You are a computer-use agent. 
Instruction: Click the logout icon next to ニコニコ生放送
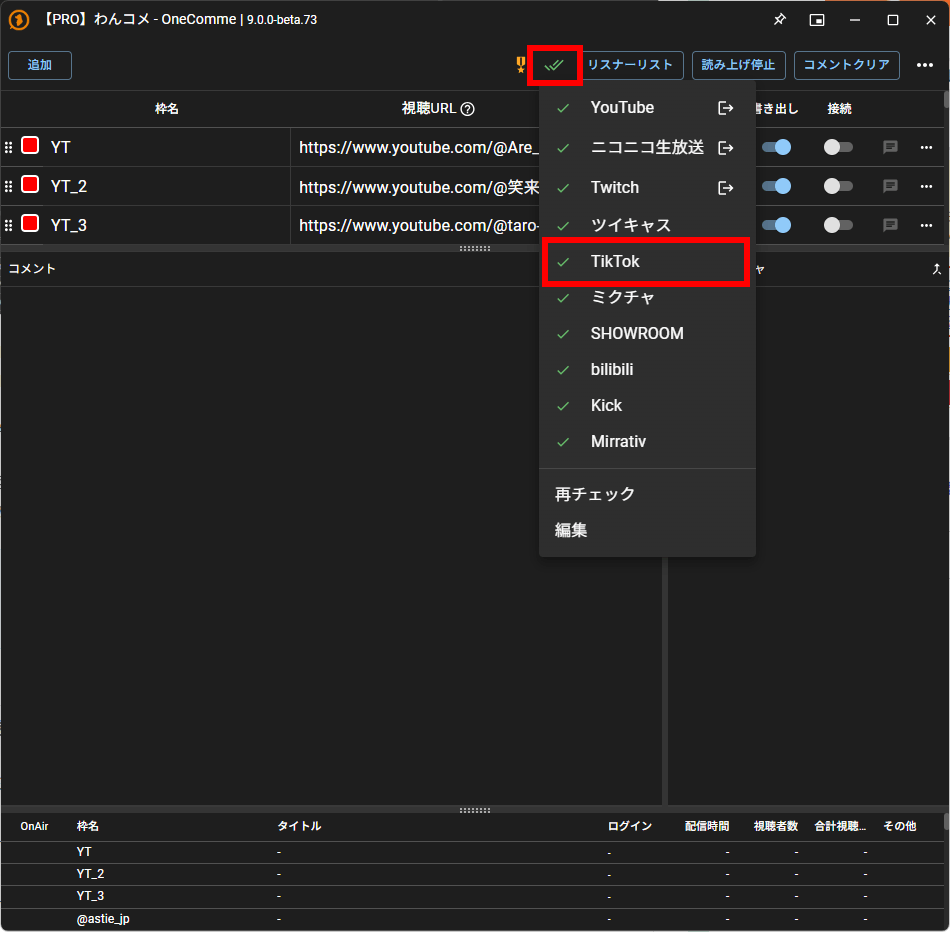point(726,148)
